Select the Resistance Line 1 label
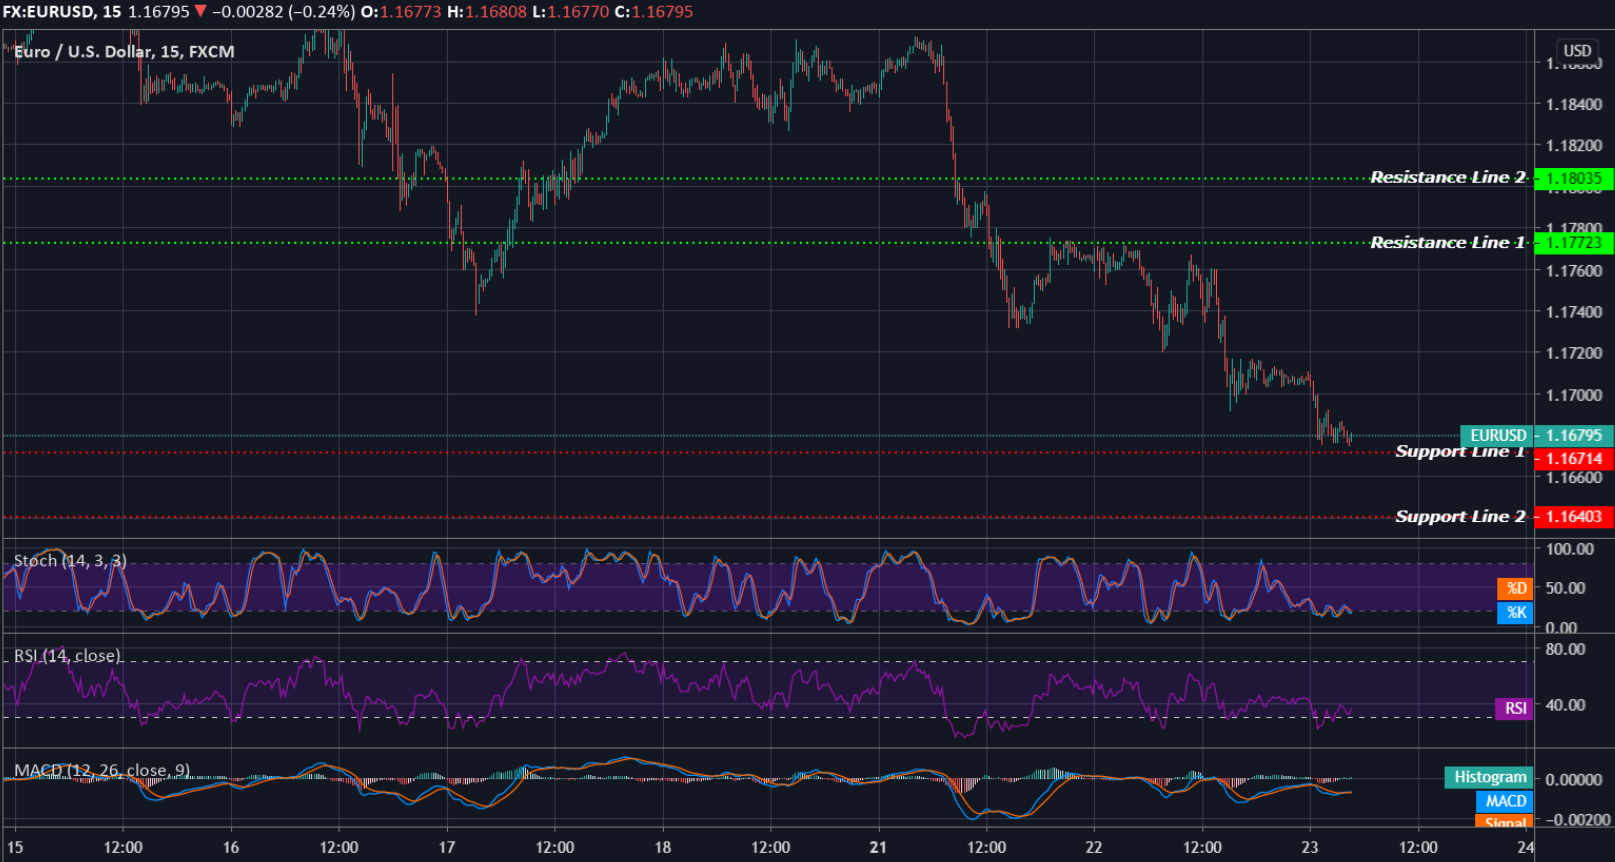Screen dimensions: 1615x862 tap(1447, 242)
